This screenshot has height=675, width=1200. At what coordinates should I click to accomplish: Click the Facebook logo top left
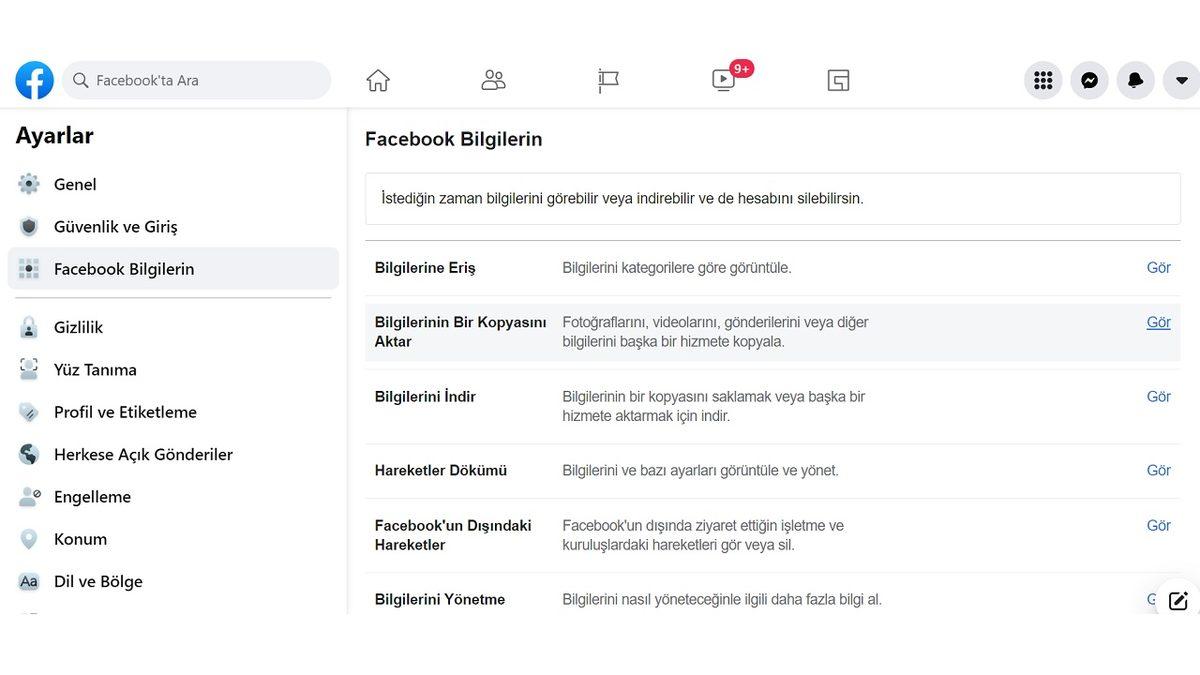click(x=34, y=80)
